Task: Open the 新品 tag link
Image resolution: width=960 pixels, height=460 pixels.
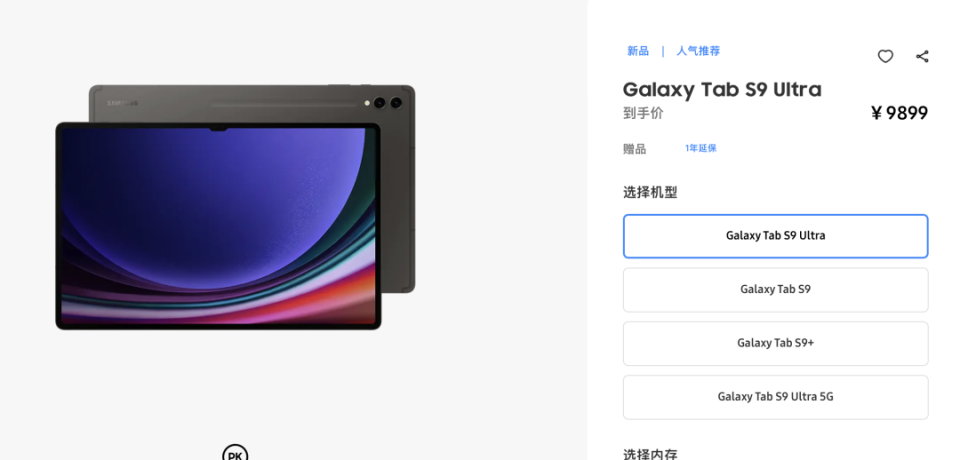Action: pos(638,51)
